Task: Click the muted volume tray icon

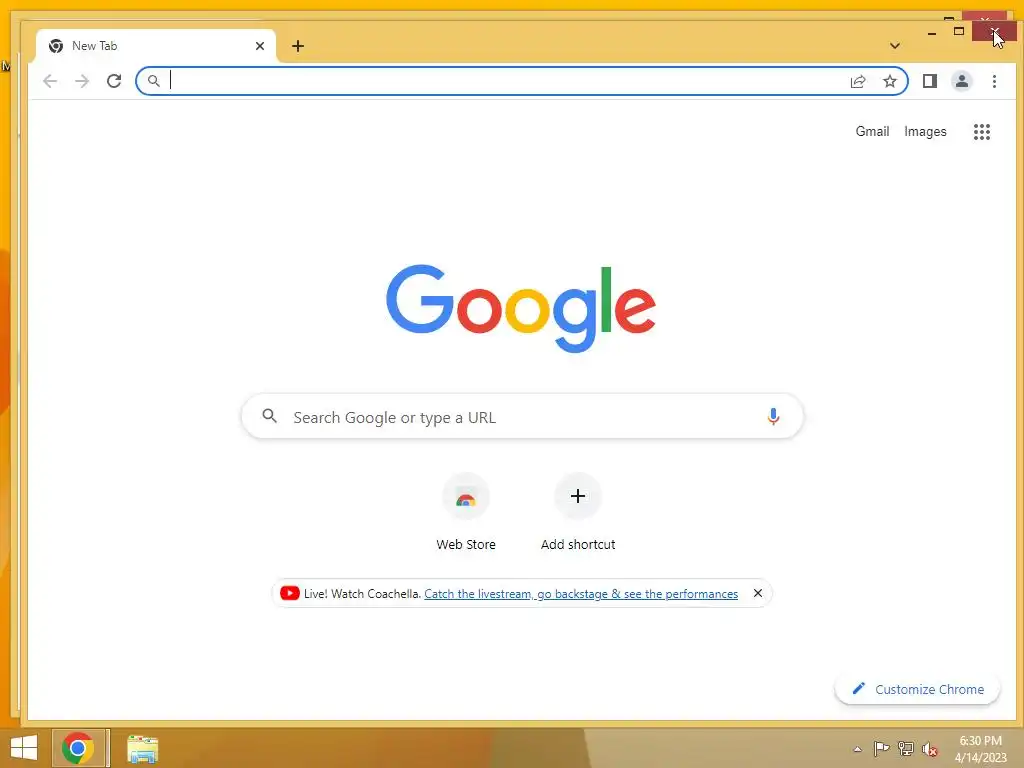Action: coord(929,749)
